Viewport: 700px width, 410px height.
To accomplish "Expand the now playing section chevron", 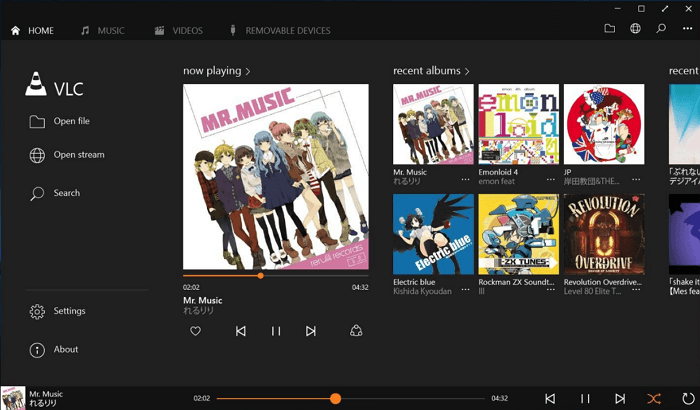I will 248,71.
